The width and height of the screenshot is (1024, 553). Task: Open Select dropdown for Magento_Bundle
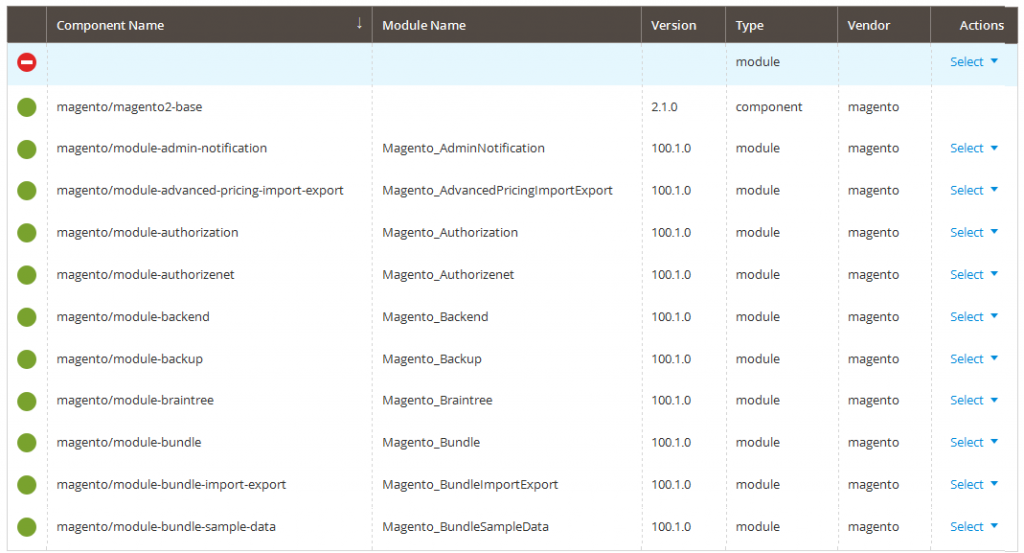(974, 443)
